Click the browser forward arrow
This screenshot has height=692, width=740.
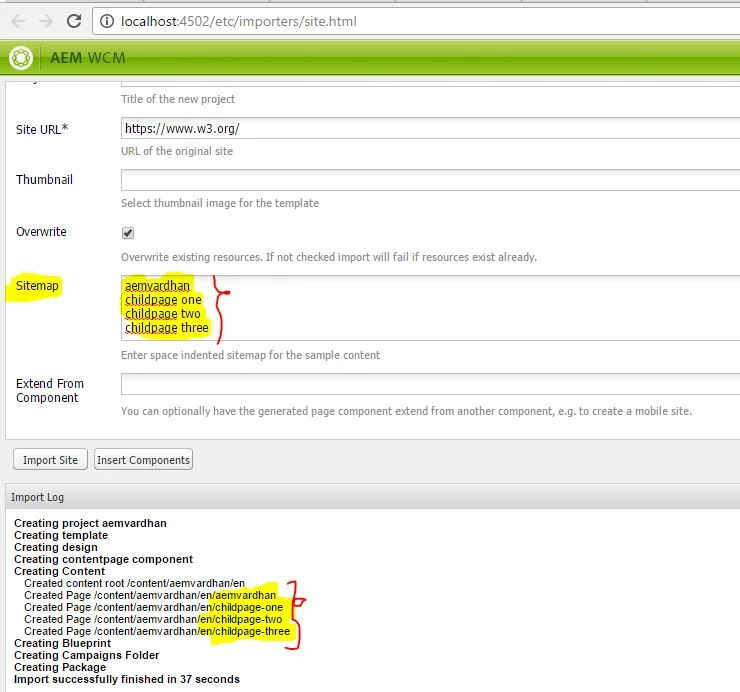pos(46,21)
